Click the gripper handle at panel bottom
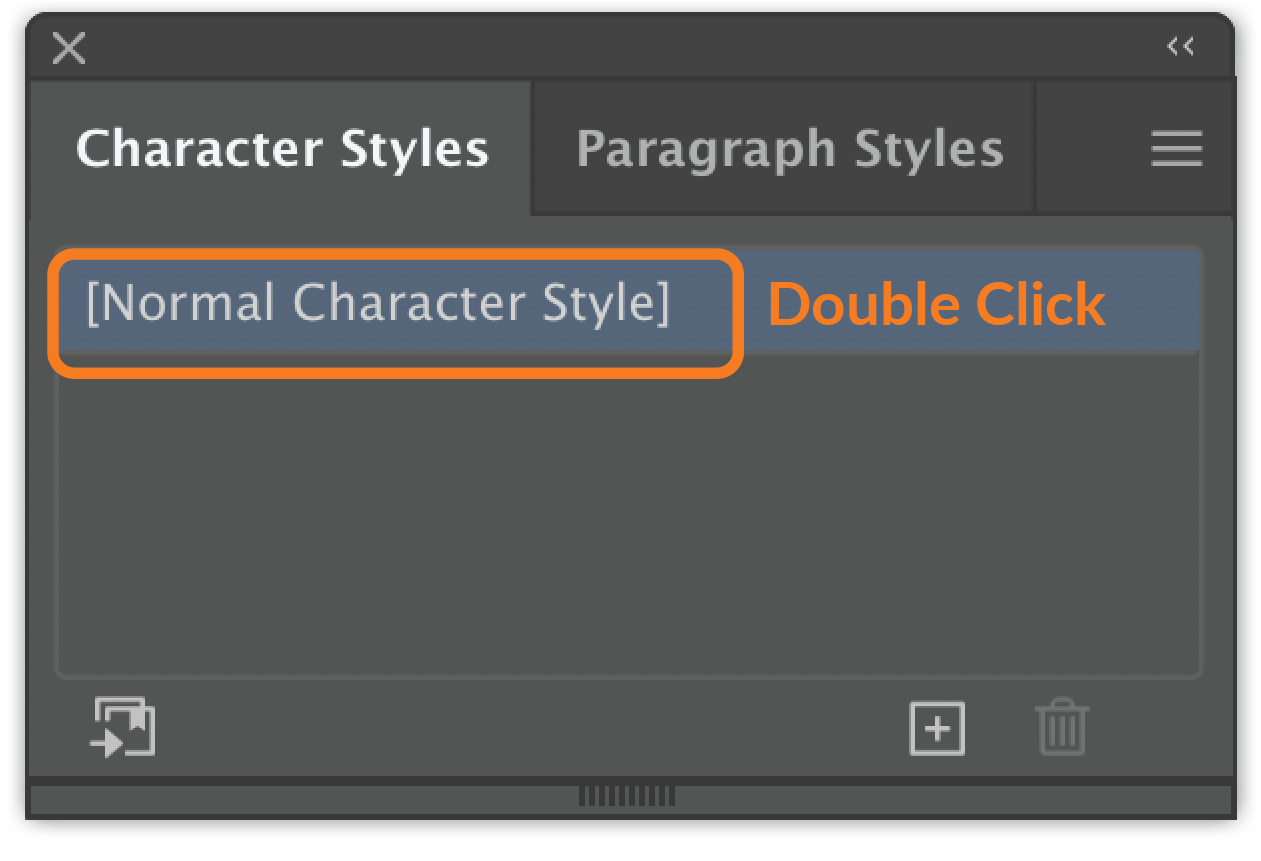This screenshot has width=1261, height=861. click(627, 796)
